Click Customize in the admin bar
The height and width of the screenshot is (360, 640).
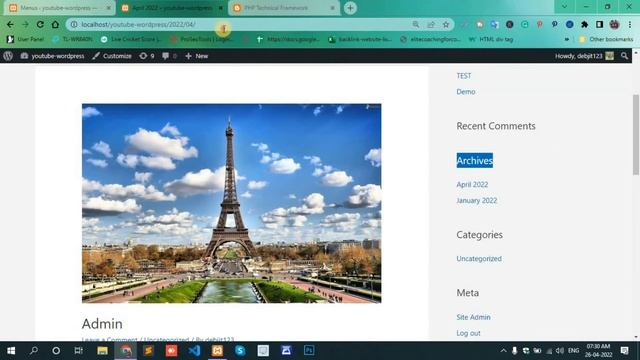(112, 56)
